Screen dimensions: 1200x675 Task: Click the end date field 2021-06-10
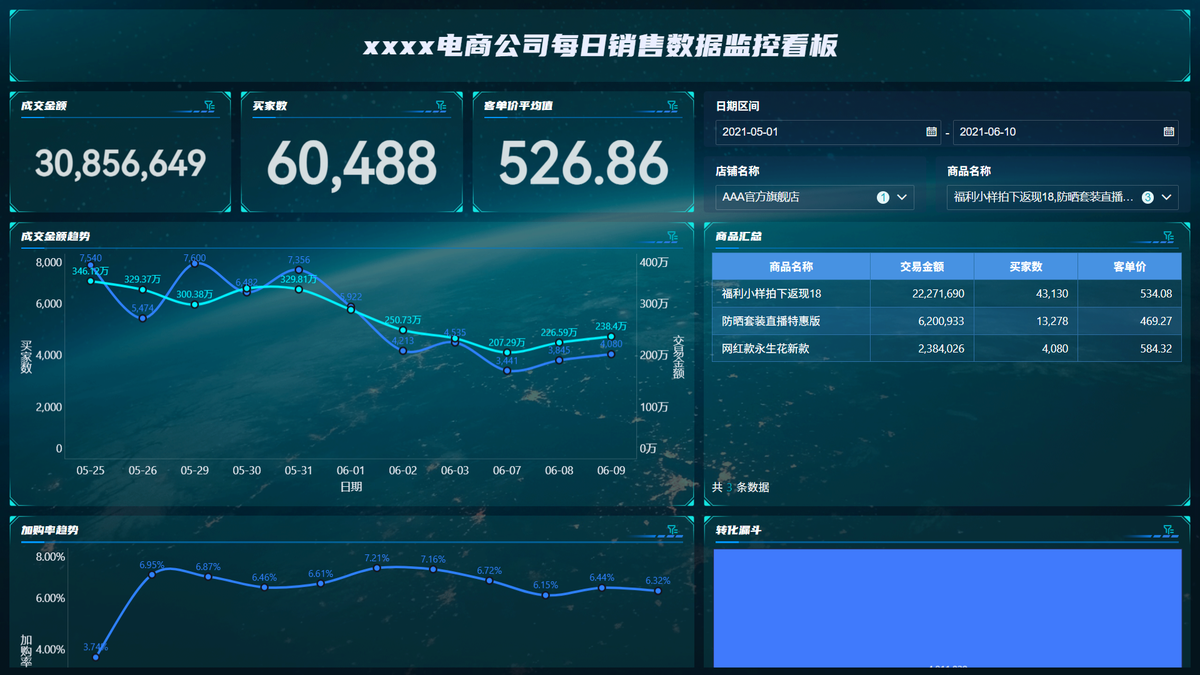[1066, 132]
